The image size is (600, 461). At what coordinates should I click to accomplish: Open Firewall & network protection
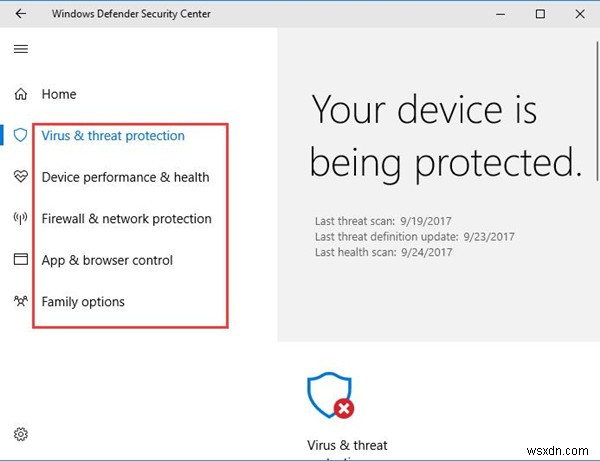(x=126, y=218)
